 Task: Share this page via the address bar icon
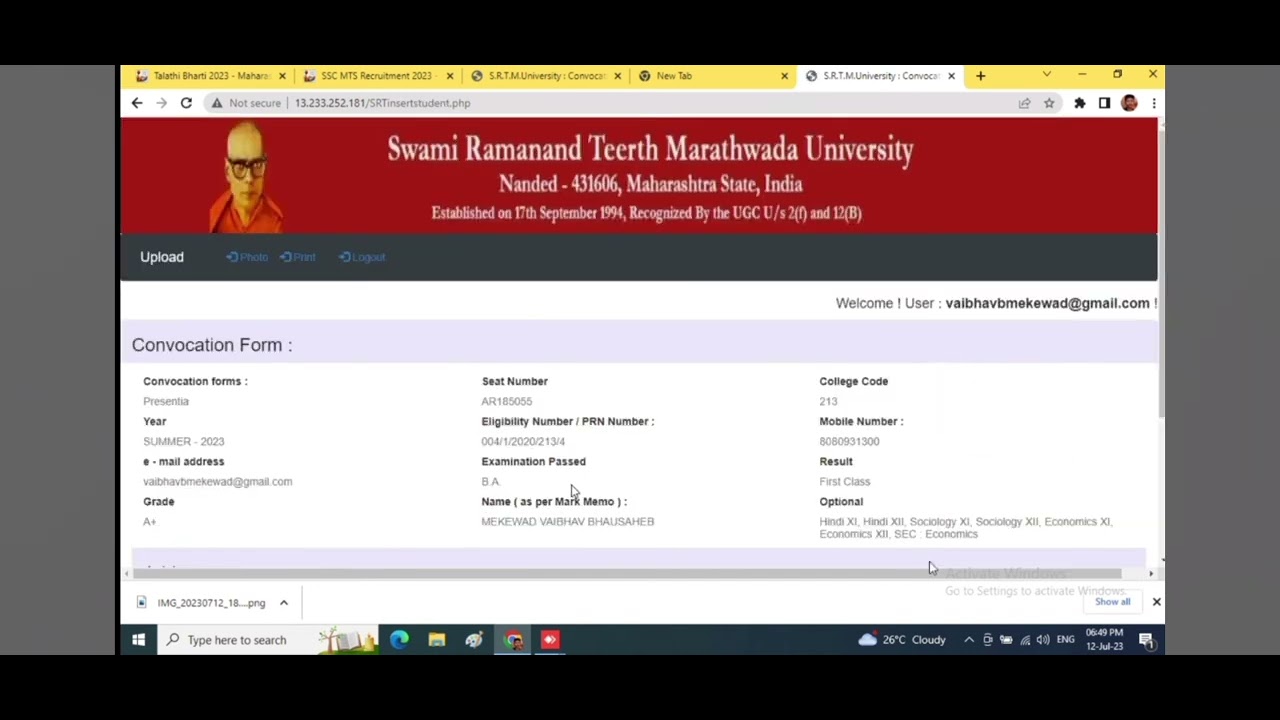point(1024,103)
